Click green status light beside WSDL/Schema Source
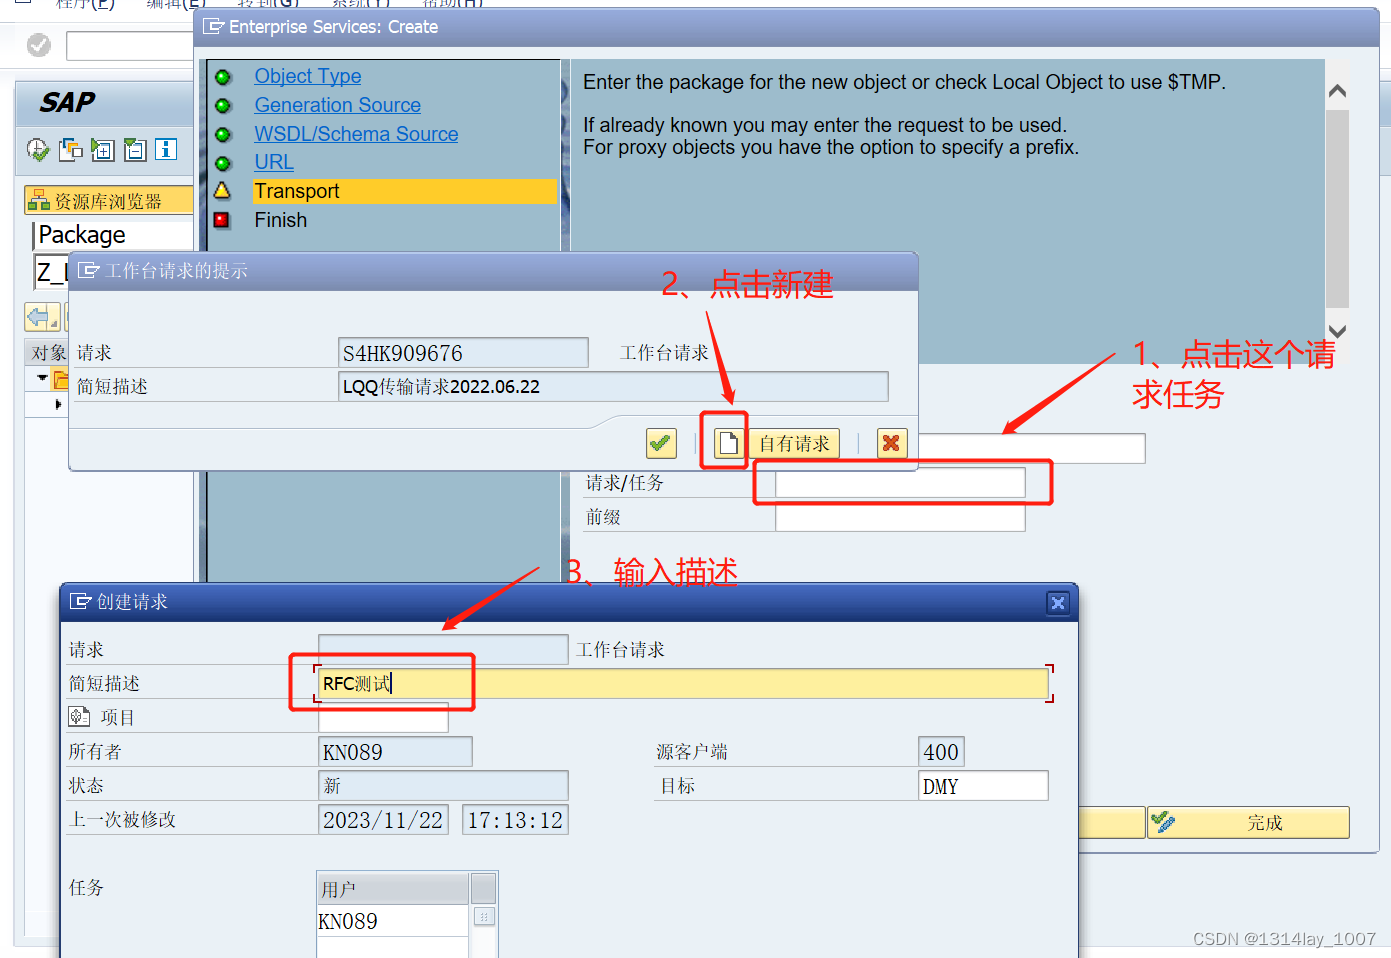 click(x=223, y=134)
